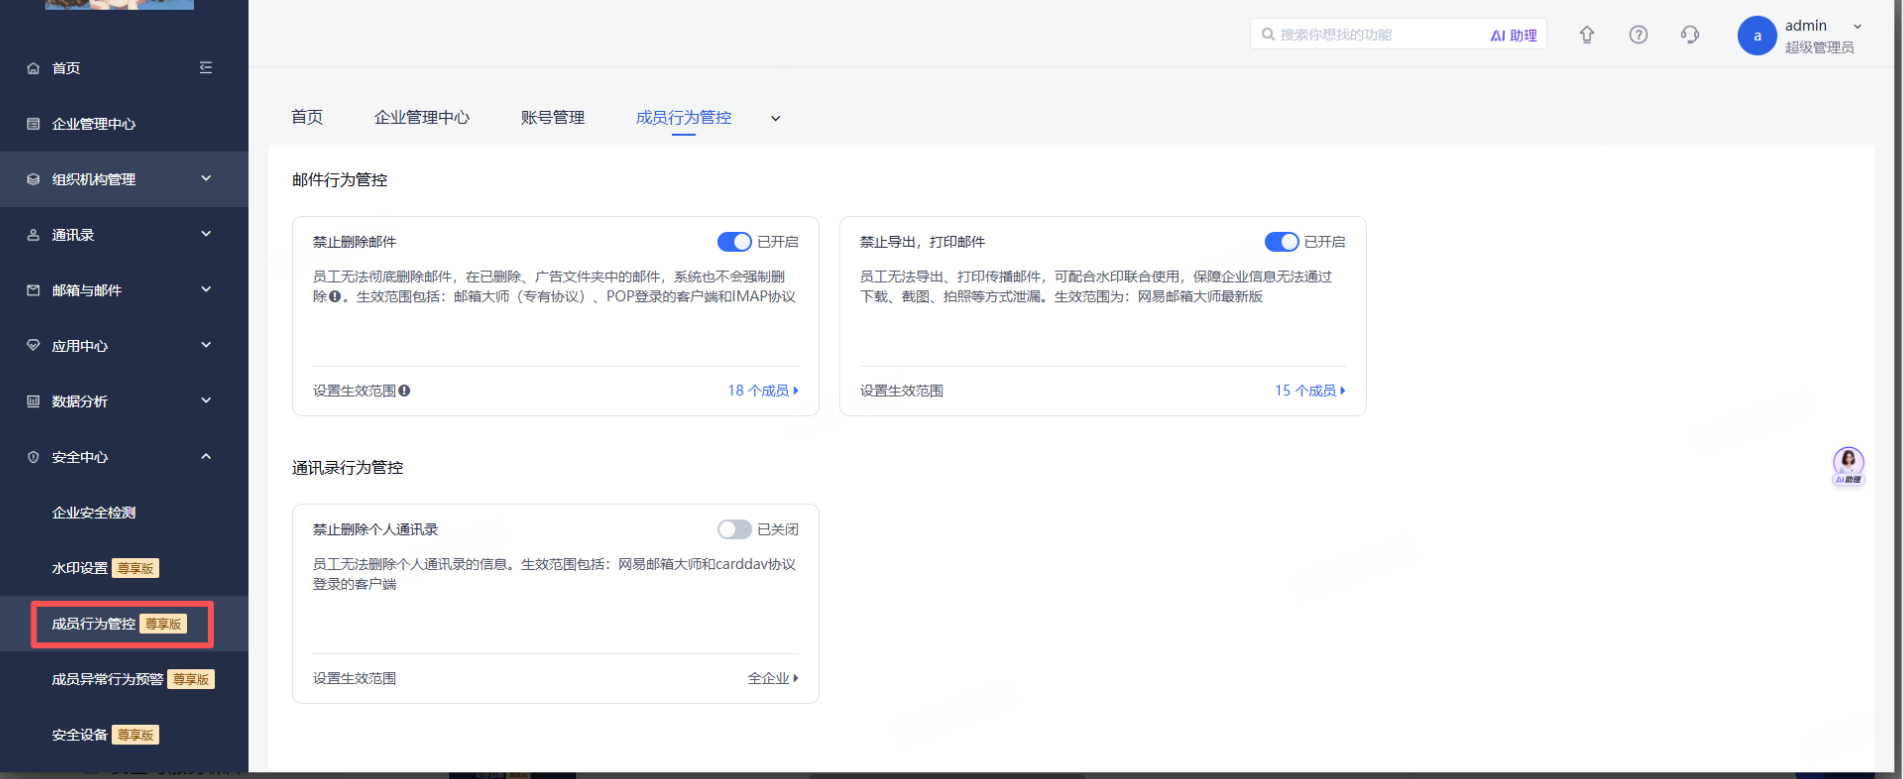Expand 数据分析 menu chevron
Screen dimensions: 1903x779
click(x=206, y=401)
